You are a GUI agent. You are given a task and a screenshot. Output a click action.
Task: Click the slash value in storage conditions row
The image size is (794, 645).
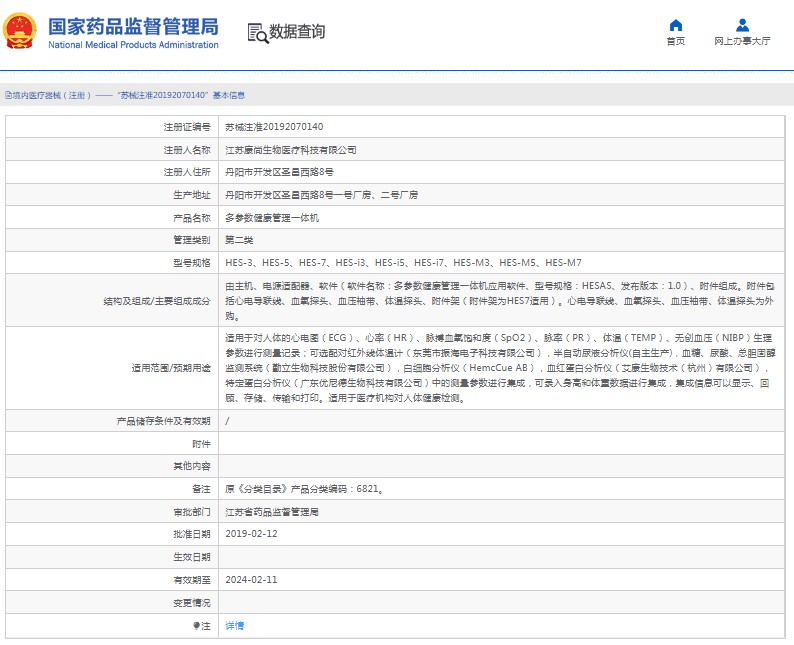(x=227, y=421)
